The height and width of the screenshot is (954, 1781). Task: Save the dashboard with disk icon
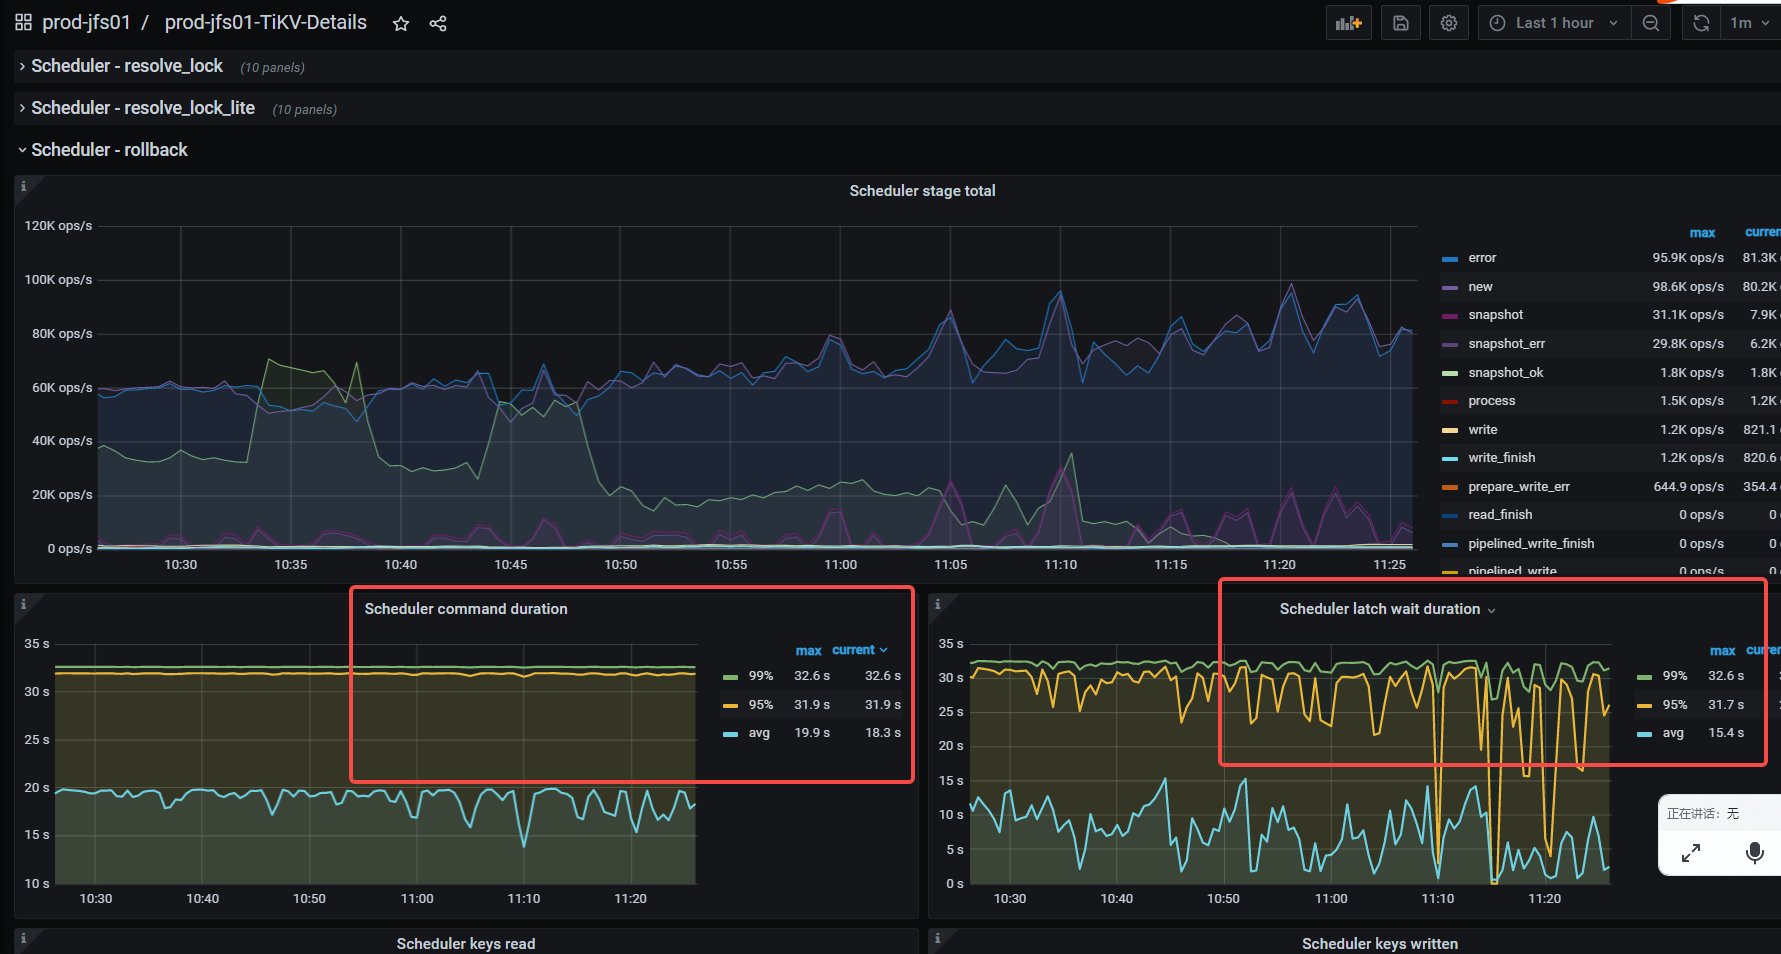tap(1401, 23)
